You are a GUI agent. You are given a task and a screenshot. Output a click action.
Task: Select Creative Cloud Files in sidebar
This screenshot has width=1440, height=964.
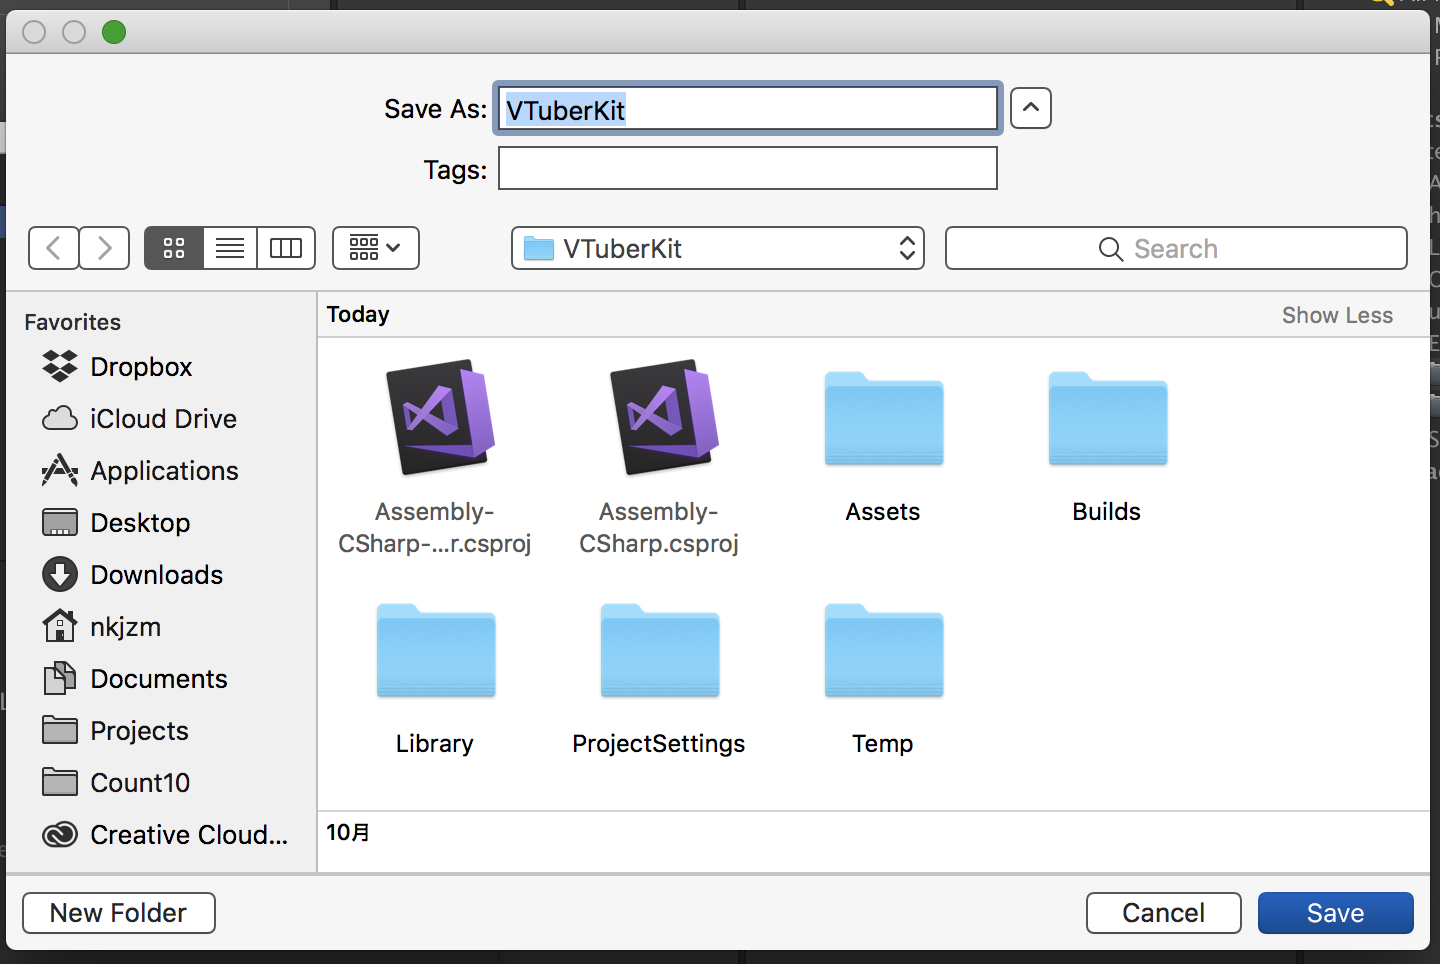pyautogui.click(x=165, y=835)
